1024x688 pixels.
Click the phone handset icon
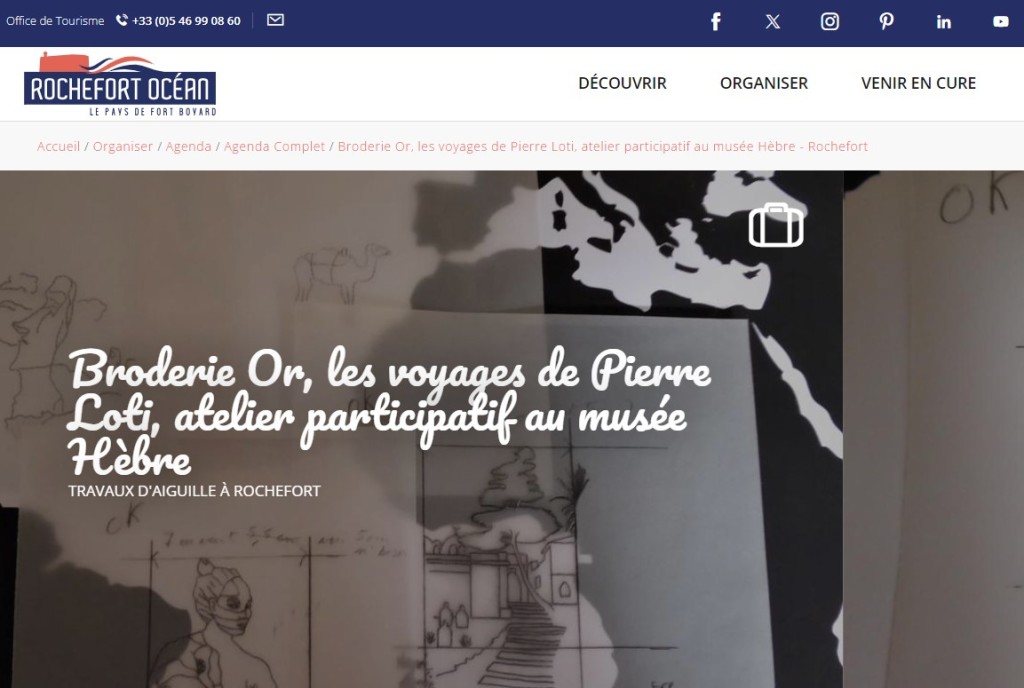(x=121, y=20)
